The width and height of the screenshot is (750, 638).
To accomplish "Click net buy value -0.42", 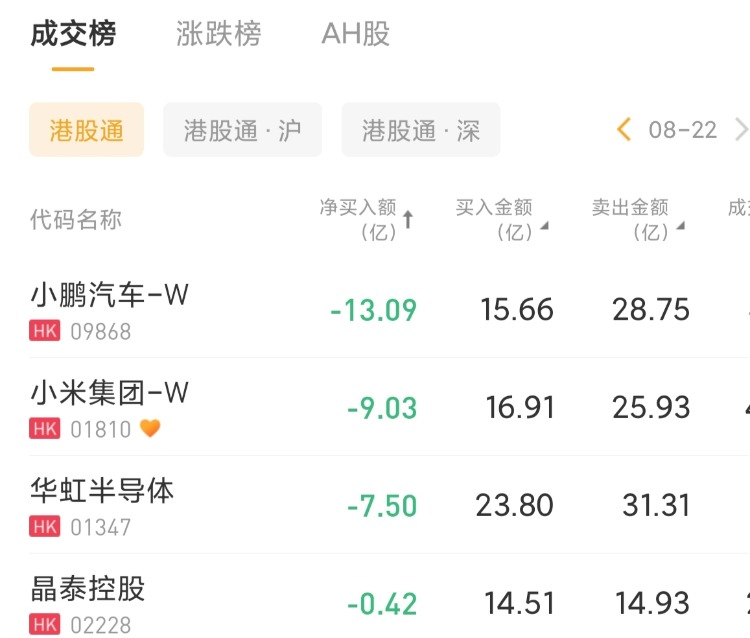I will (382, 604).
